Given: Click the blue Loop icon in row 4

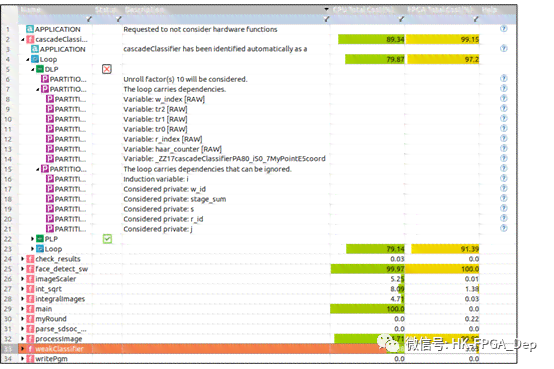Looking at the screenshot, I should coord(35,59).
